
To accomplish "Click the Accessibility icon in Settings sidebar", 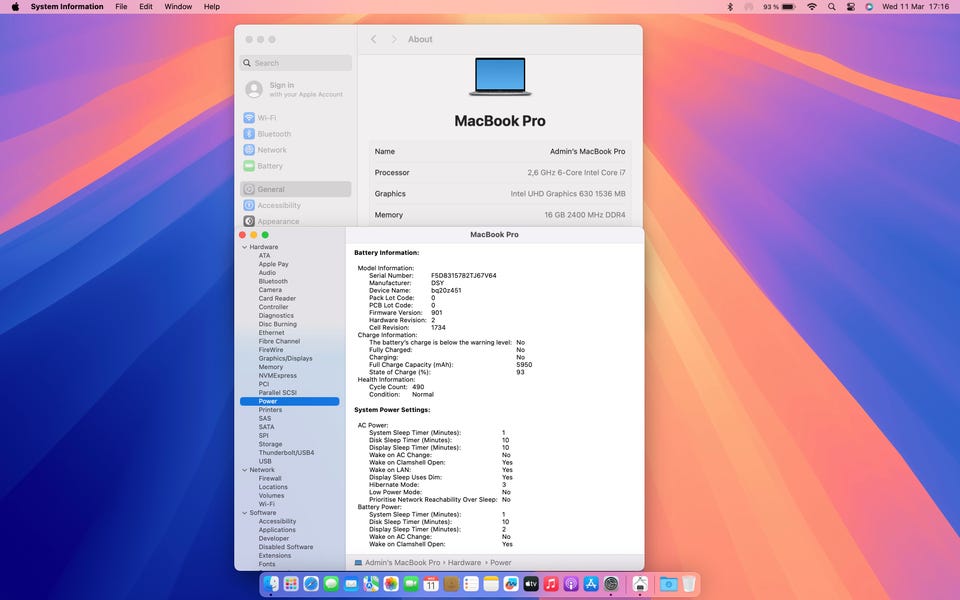I will [249, 205].
